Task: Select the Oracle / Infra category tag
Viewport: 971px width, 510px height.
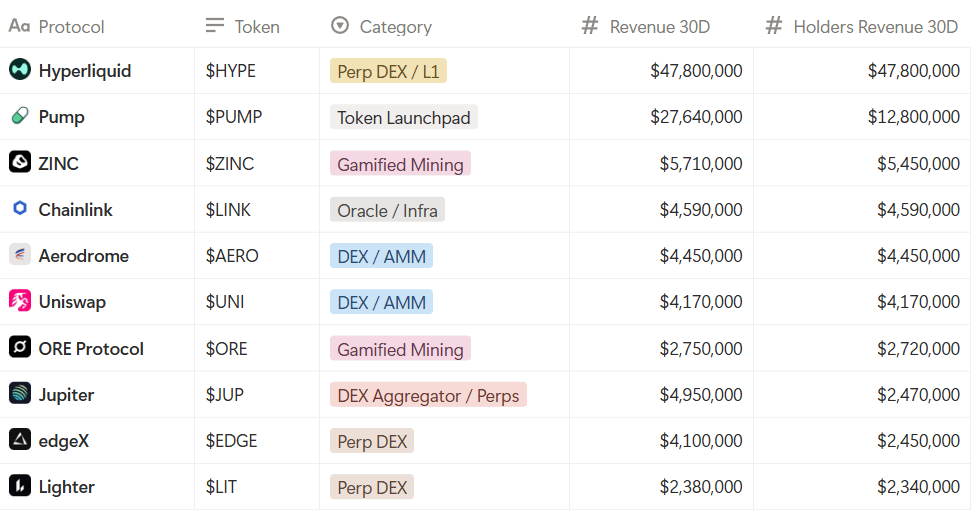Action: point(387,210)
